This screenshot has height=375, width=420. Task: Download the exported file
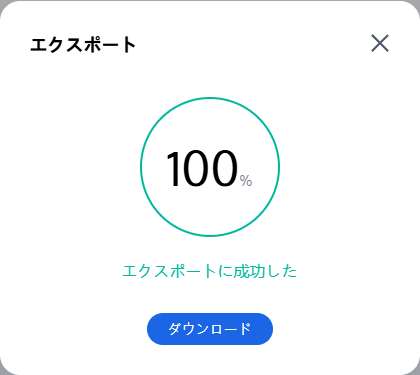coord(210,329)
